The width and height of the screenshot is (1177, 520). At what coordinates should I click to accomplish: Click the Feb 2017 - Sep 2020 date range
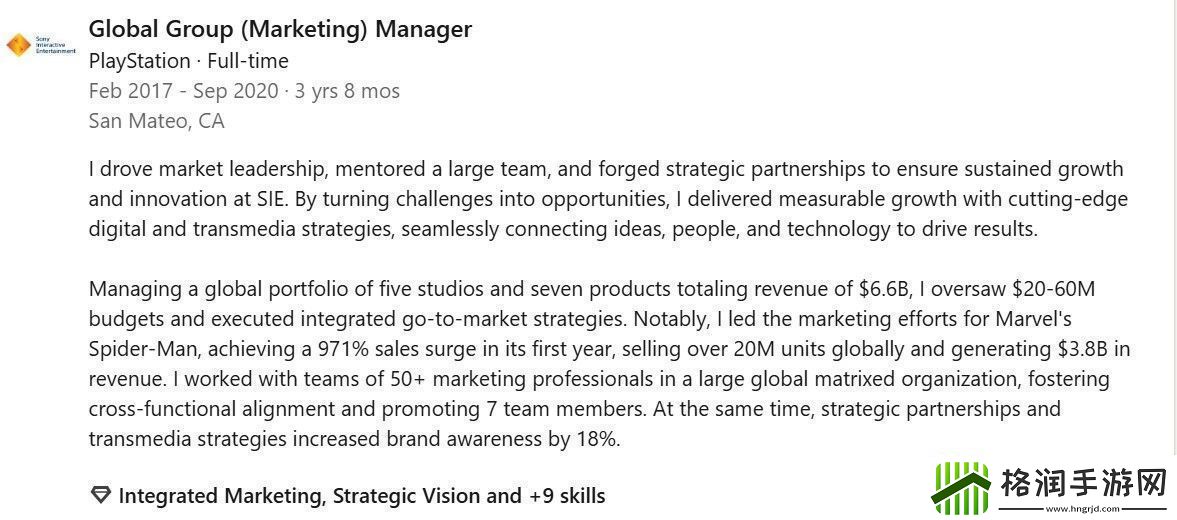[183, 91]
